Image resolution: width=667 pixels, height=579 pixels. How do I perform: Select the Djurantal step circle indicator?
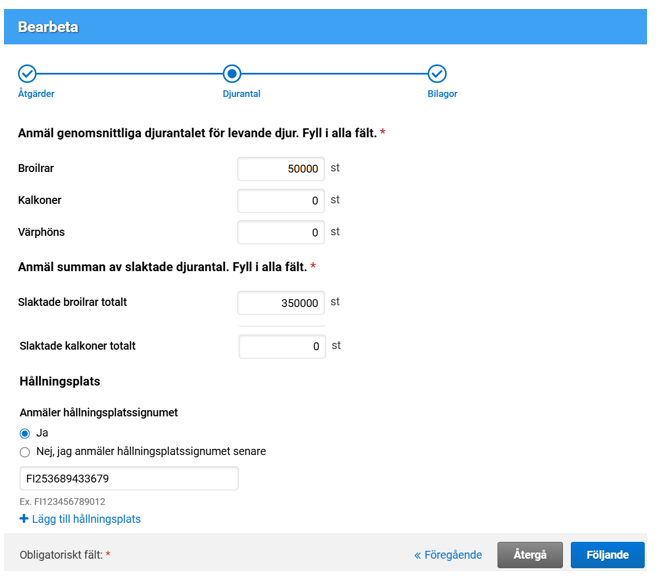point(232,74)
